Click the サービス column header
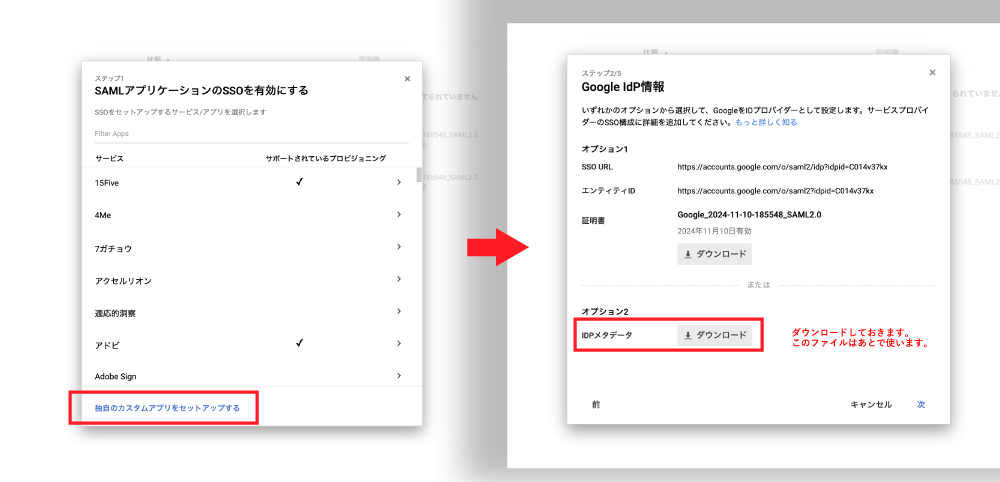Image resolution: width=1000 pixels, height=482 pixels. [110, 158]
